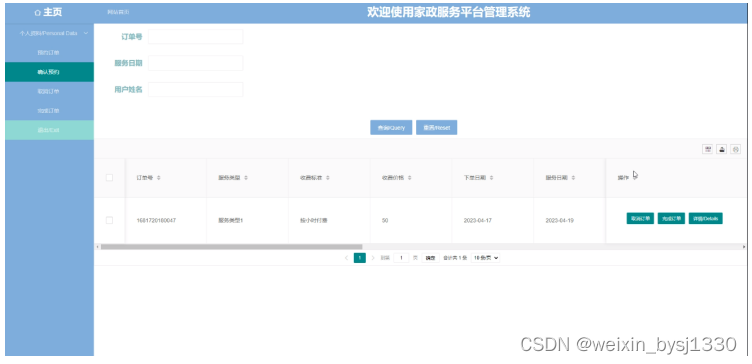Open the 预约订单 sidebar menu item
752x364 pixels.
pos(48,53)
